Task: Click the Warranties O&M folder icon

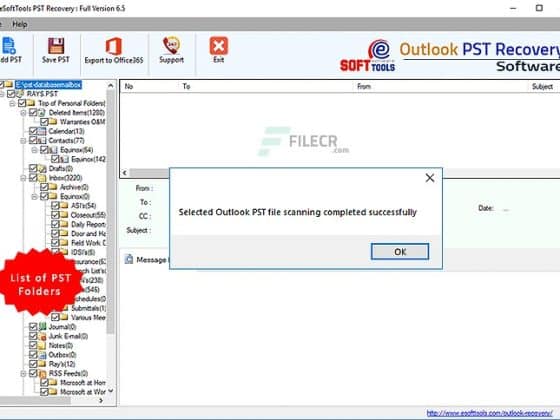Action: (53, 122)
